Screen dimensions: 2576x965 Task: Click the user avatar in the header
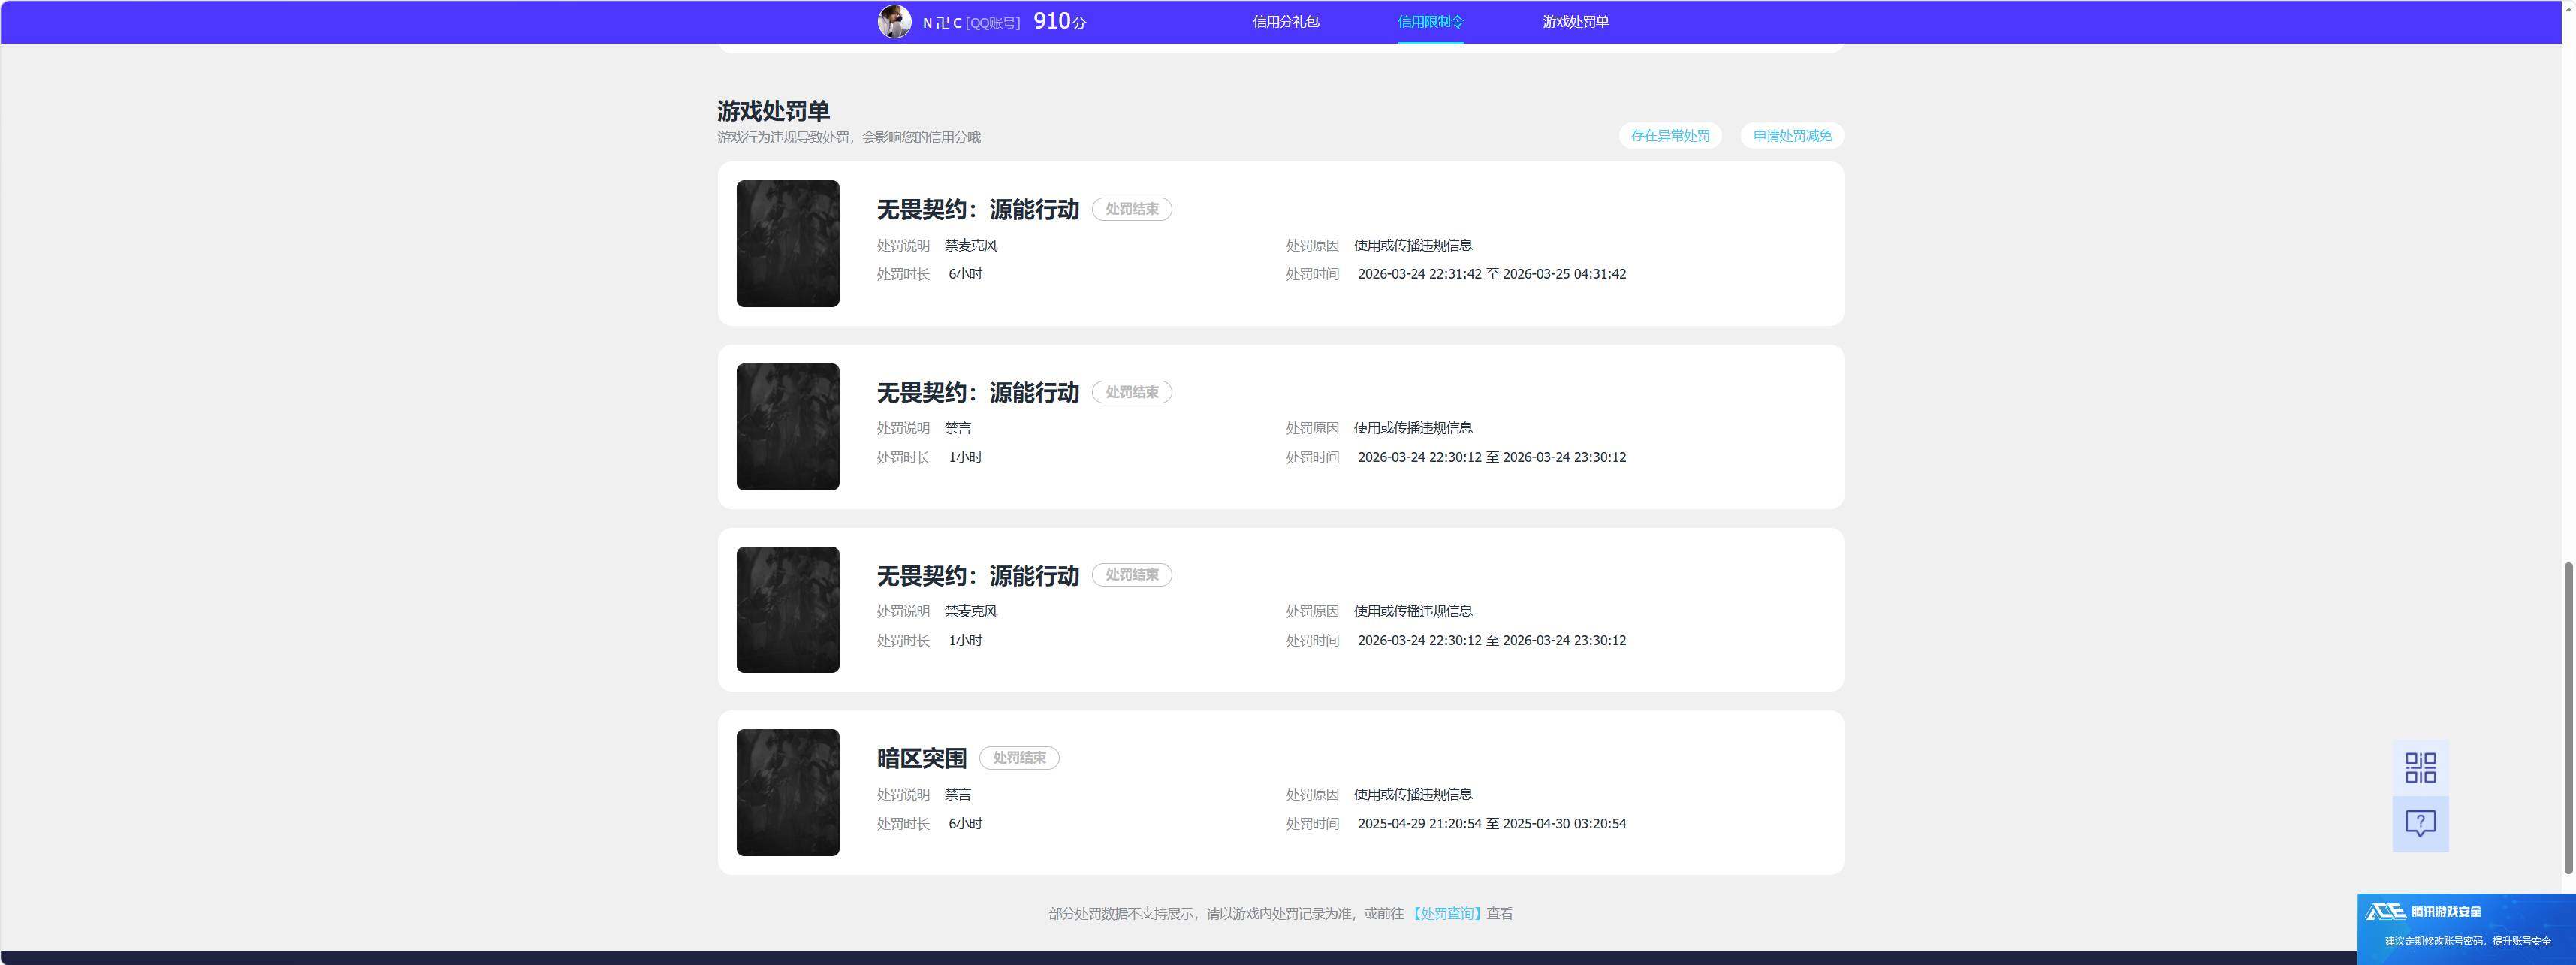coord(894,21)
